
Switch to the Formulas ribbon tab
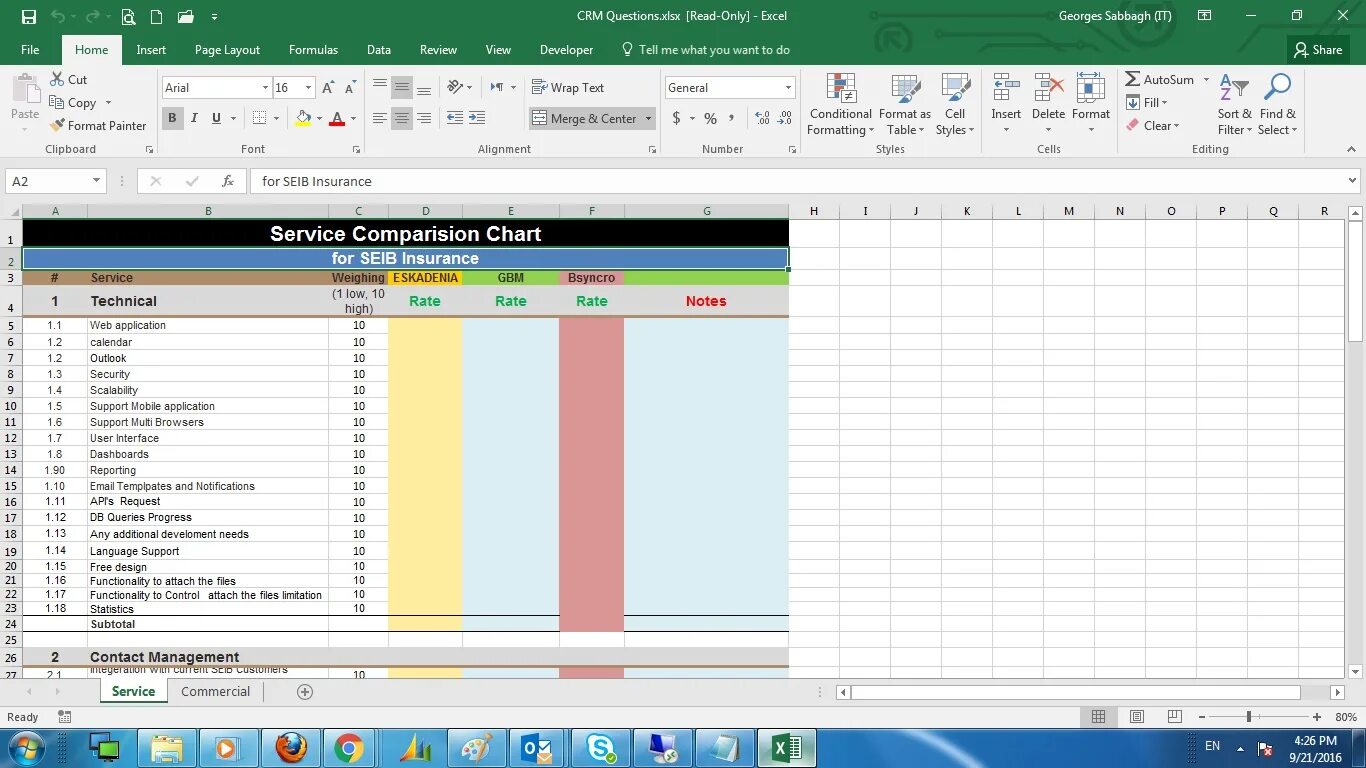313,50
